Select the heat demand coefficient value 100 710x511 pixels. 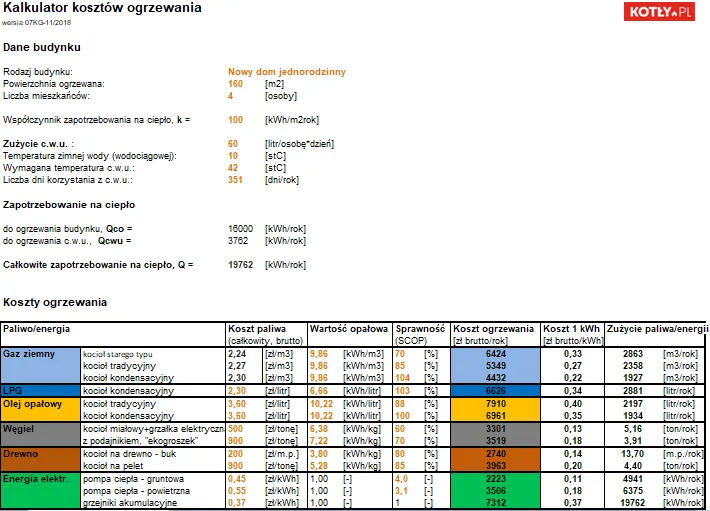235,119
